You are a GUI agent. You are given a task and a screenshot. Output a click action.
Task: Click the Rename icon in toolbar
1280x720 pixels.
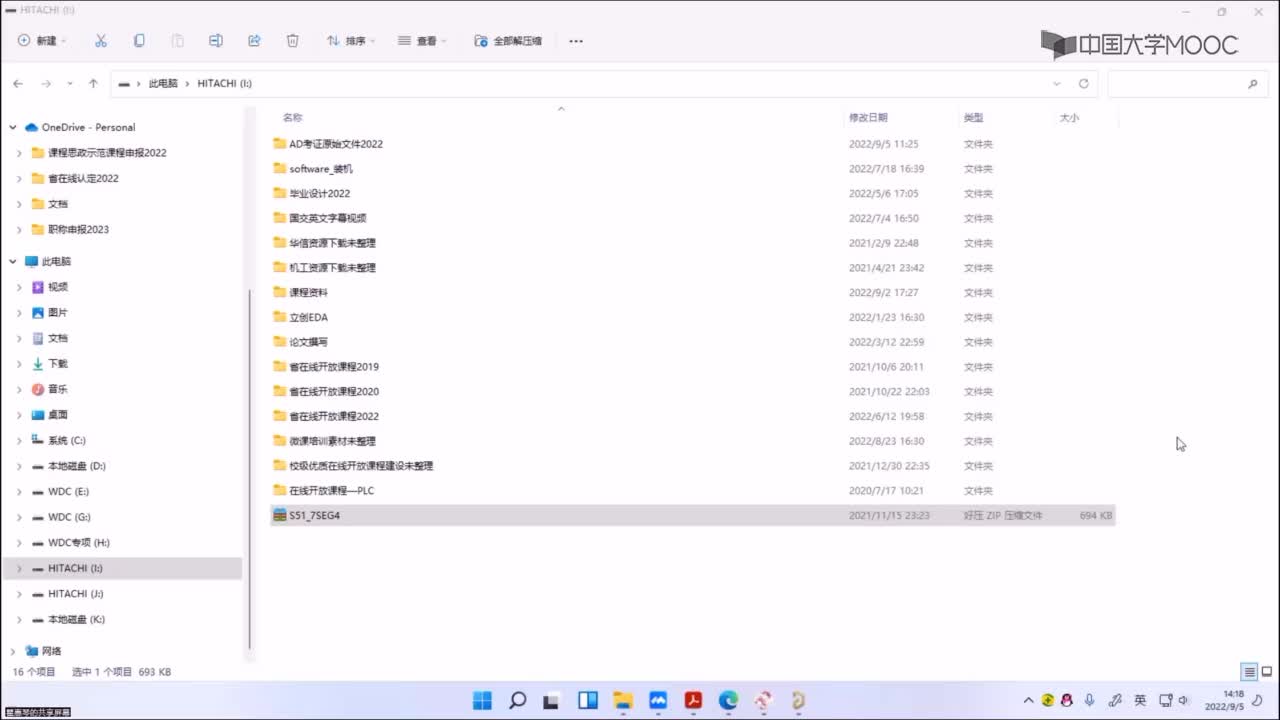(x=216, y=41)
